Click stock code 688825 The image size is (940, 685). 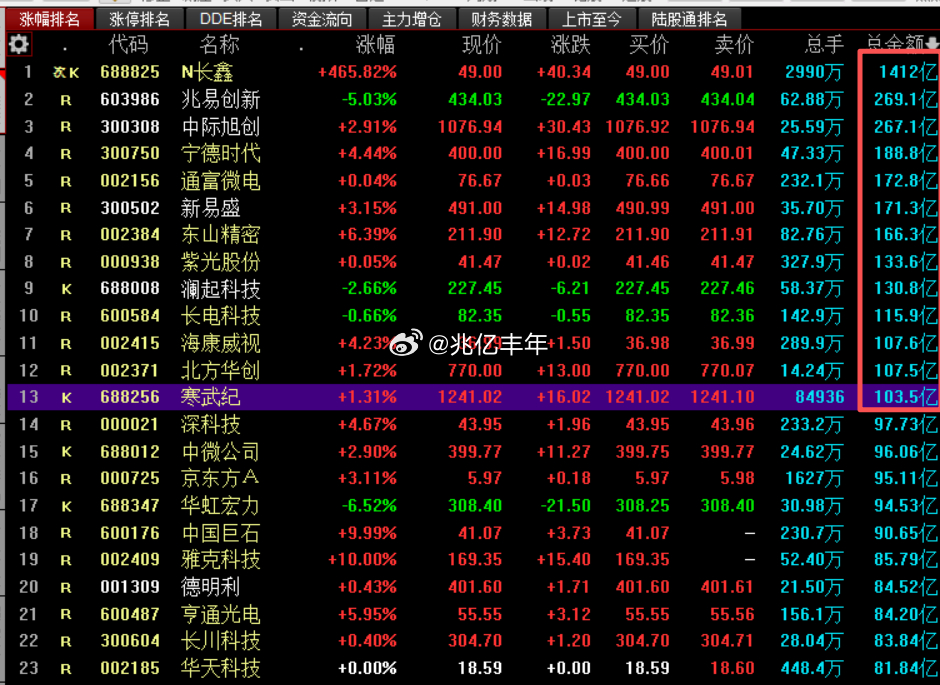tap(130, 73)
